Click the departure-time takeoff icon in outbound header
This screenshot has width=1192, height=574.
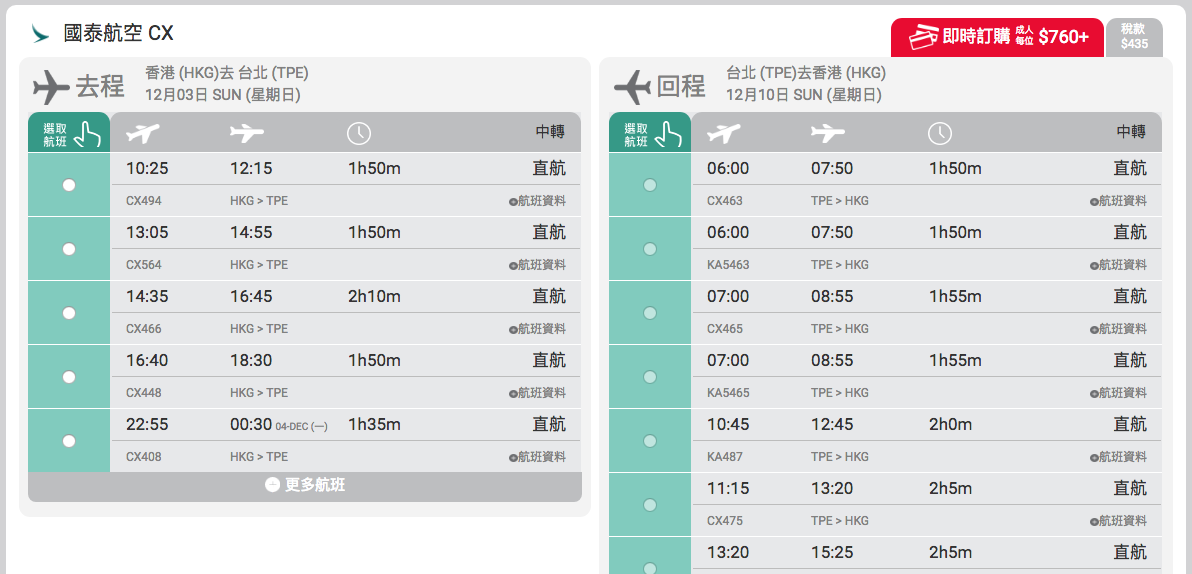pos(143,134)
